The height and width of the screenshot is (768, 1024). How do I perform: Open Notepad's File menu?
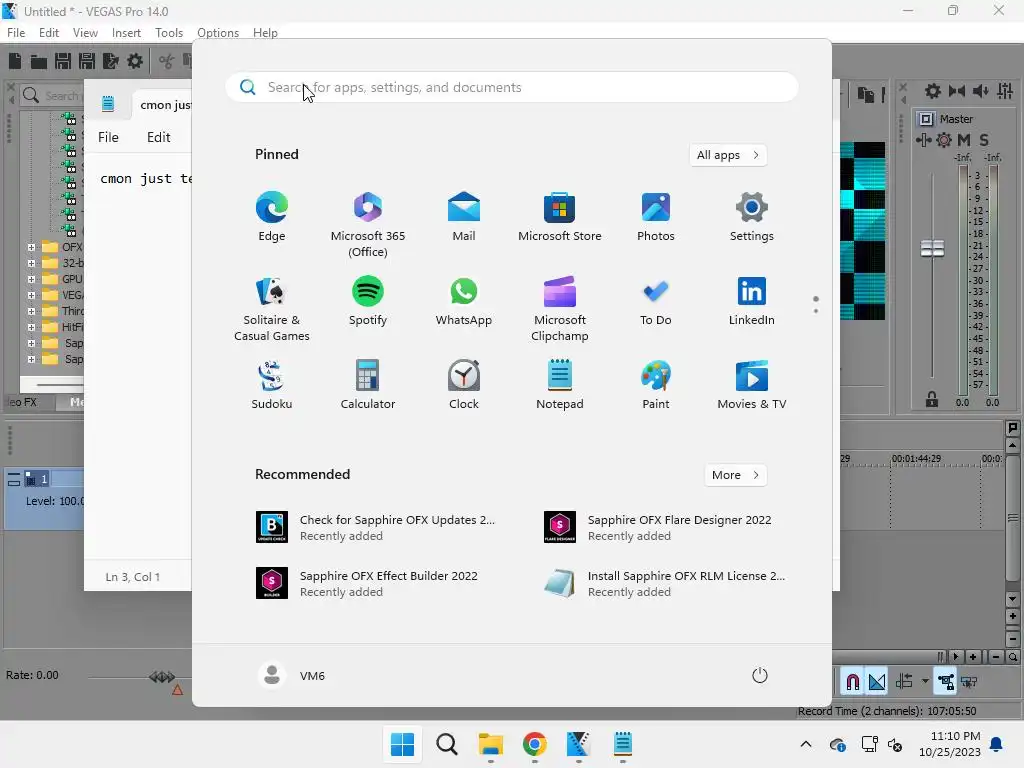coord(108,137)
